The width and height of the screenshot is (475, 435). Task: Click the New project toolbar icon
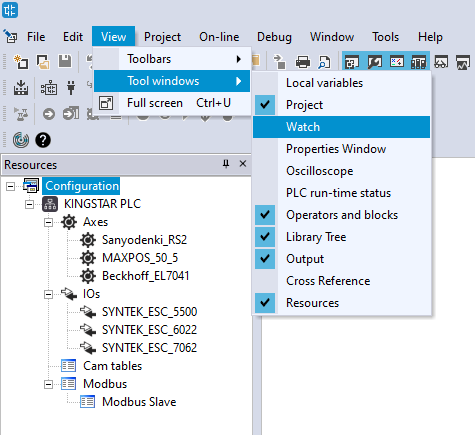[x=21, y=62]
